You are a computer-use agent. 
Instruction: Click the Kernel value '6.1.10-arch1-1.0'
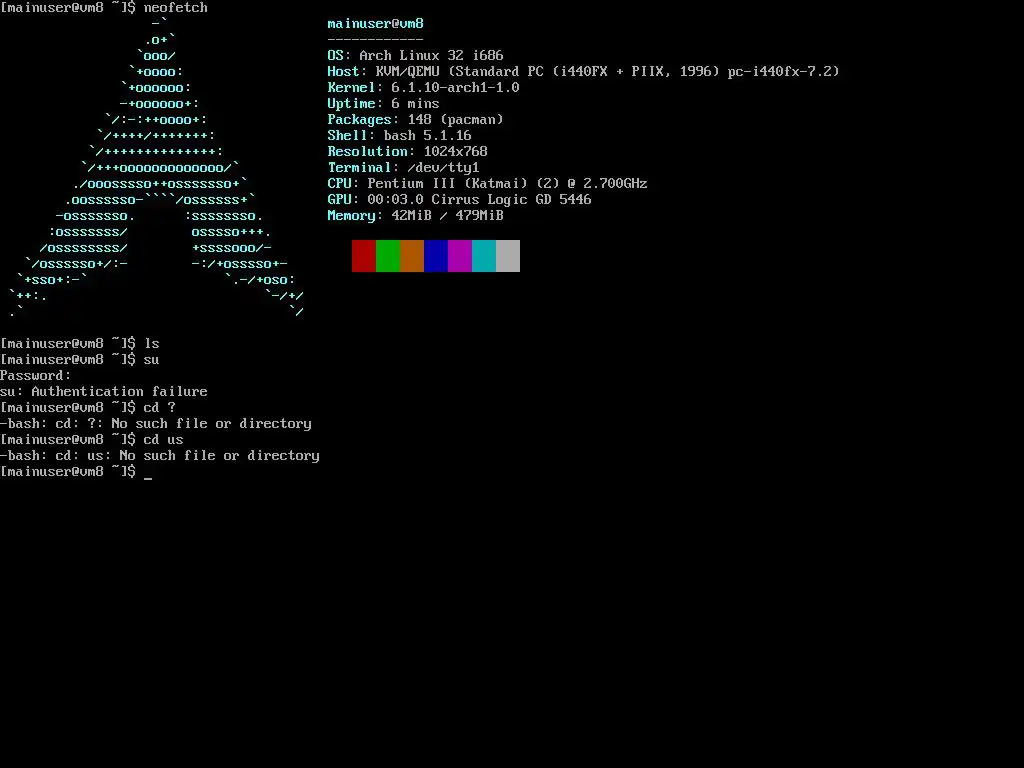point(455,88)
